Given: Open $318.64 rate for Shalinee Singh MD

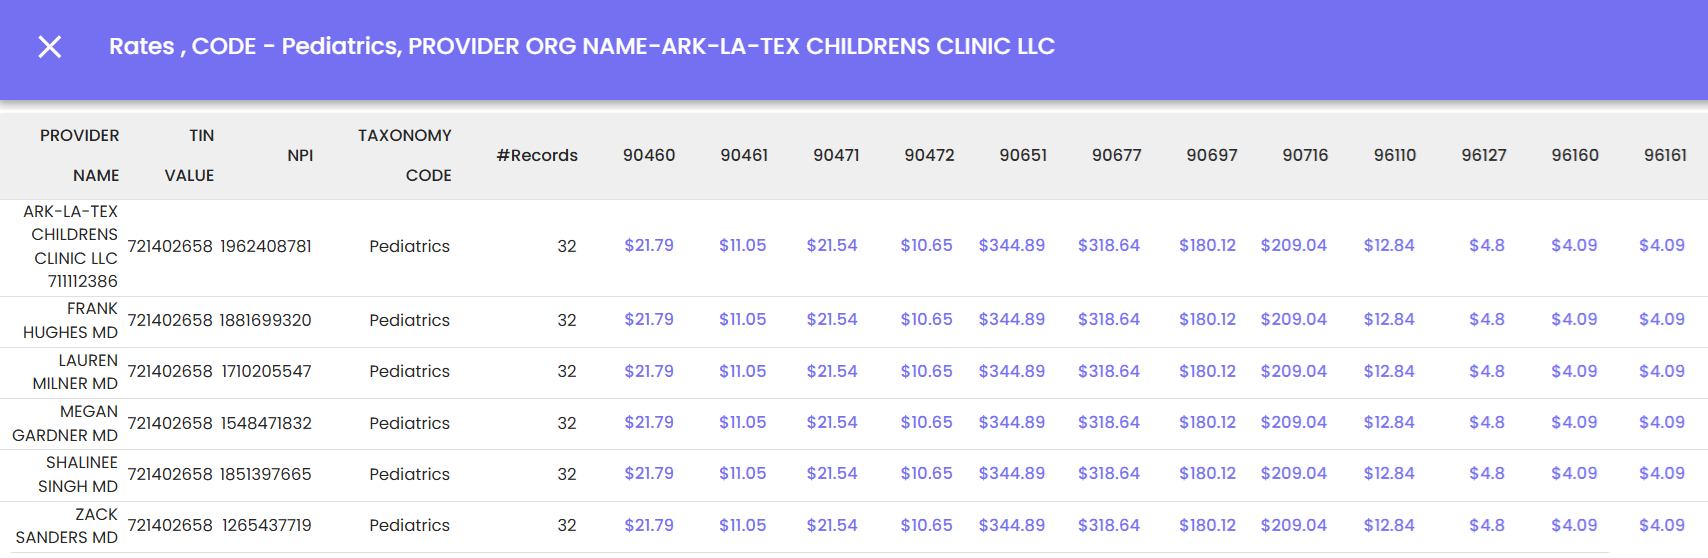Looking at the screenshot, I should (1109, 473).
